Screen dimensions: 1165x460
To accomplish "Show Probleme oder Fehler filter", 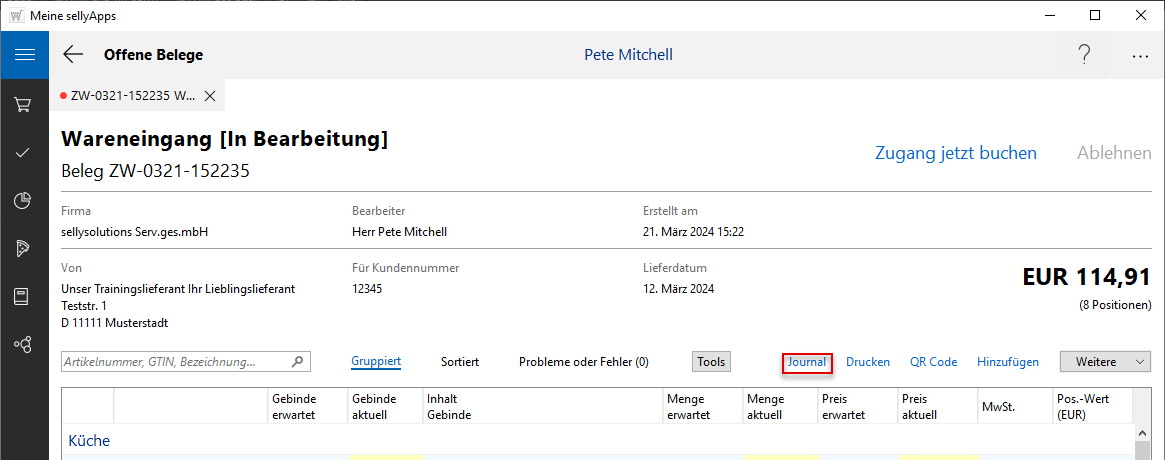I will (583, 362).
